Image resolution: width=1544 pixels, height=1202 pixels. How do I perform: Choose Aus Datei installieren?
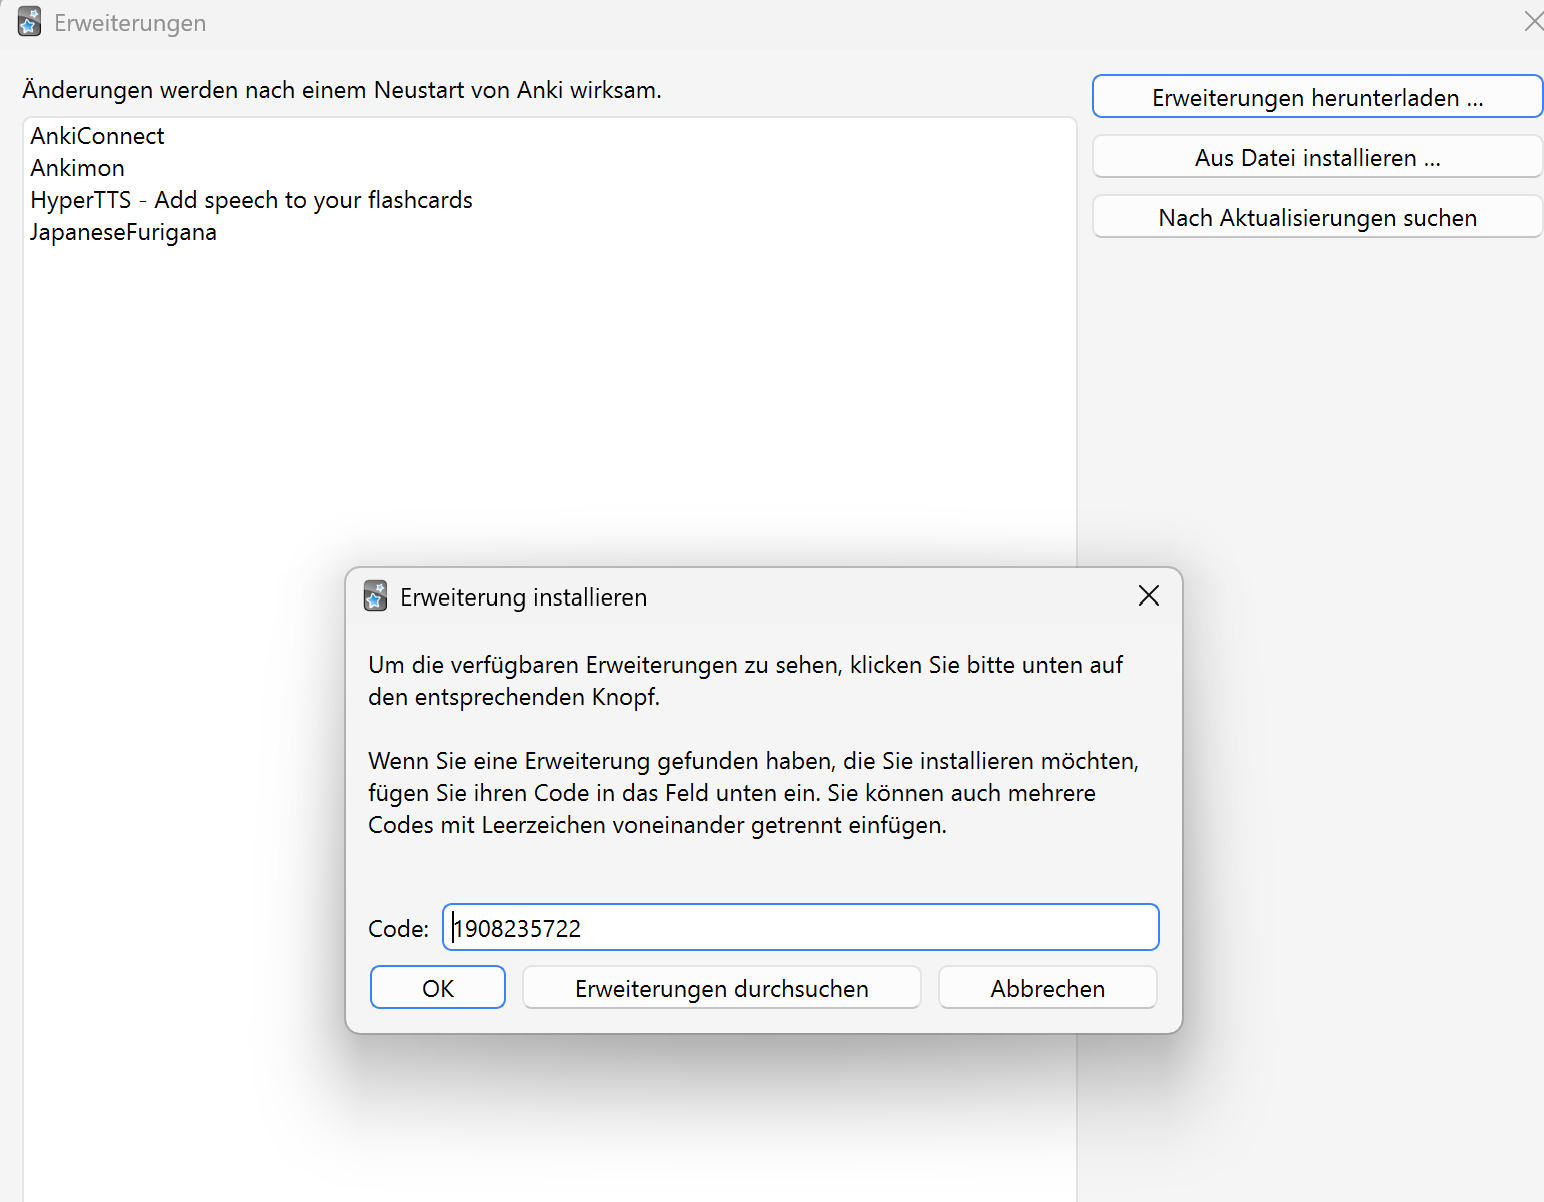pos(1317,157)
